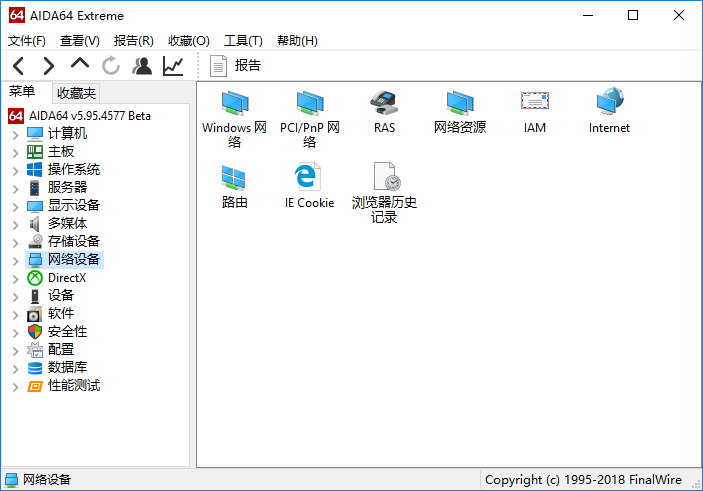Select the 存储设备 drive icon in tree
The width and height of the screenshot is (703, 491).
[x=35, y=241]
